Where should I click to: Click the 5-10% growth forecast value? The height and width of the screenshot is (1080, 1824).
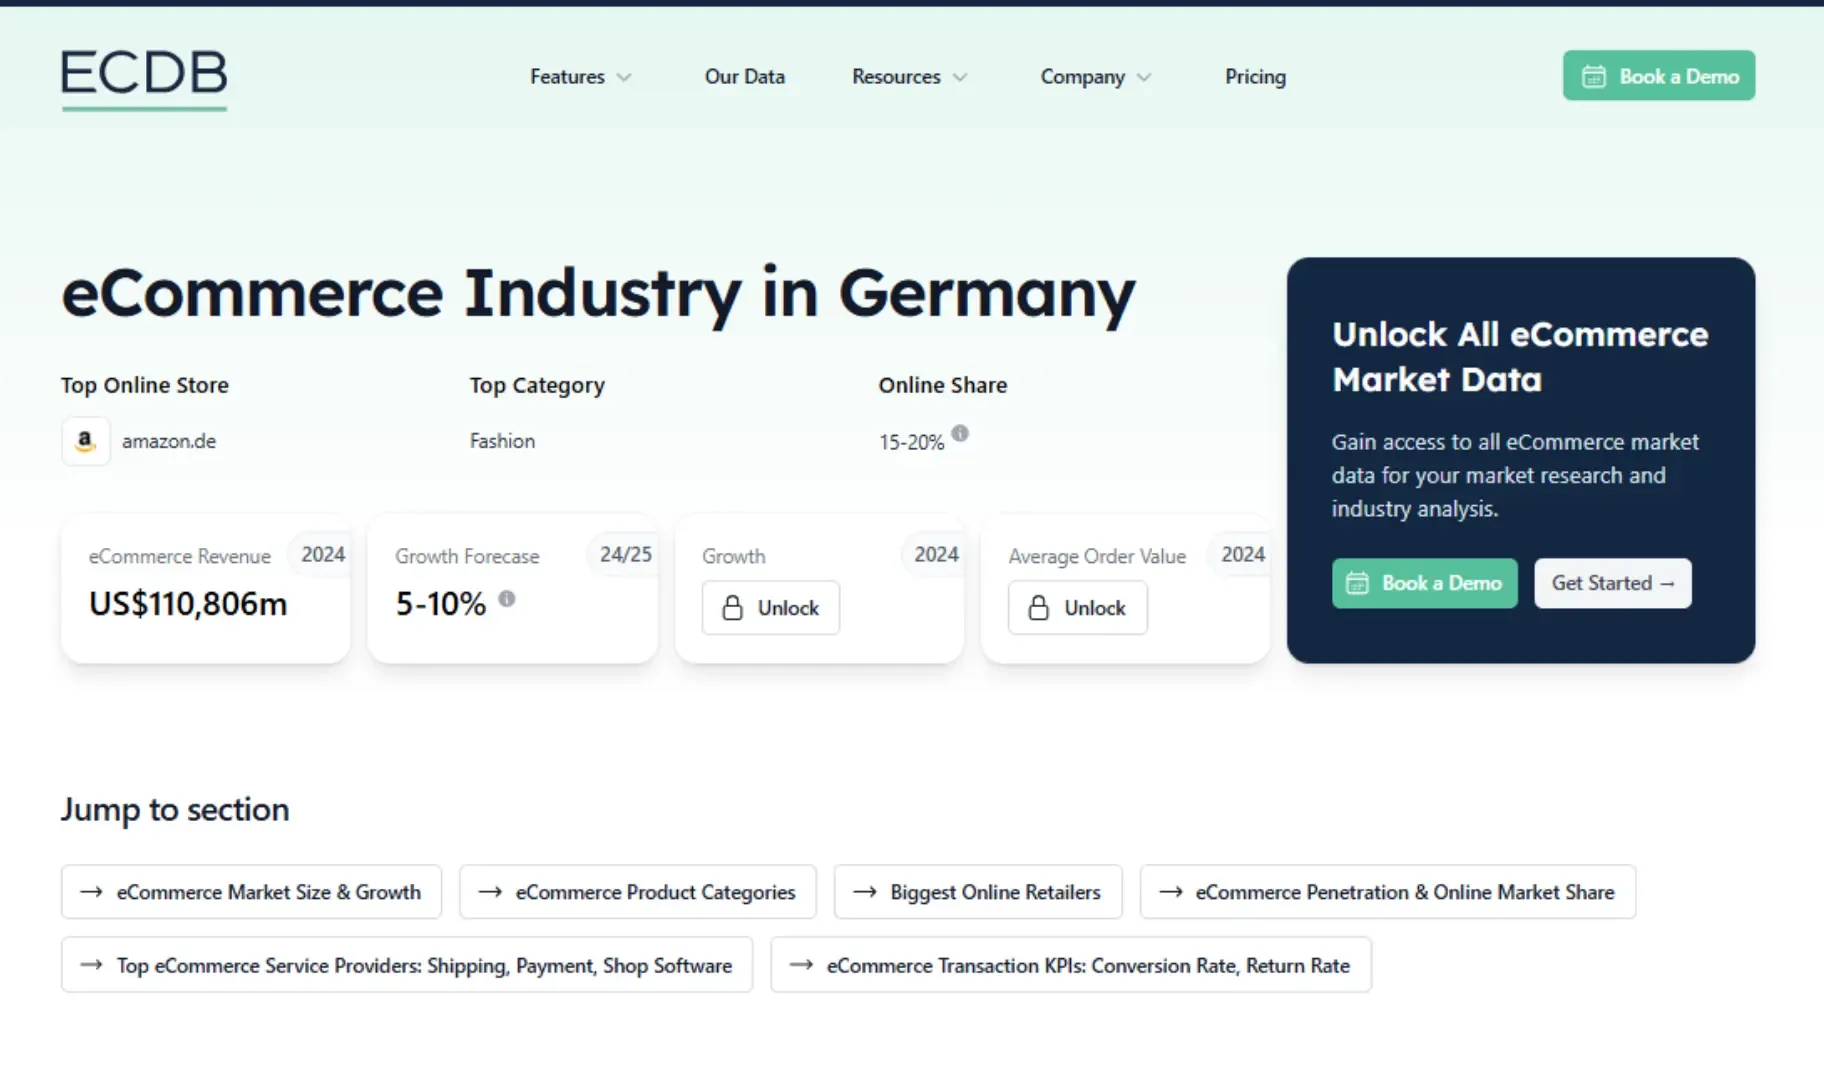click(441, 604)
